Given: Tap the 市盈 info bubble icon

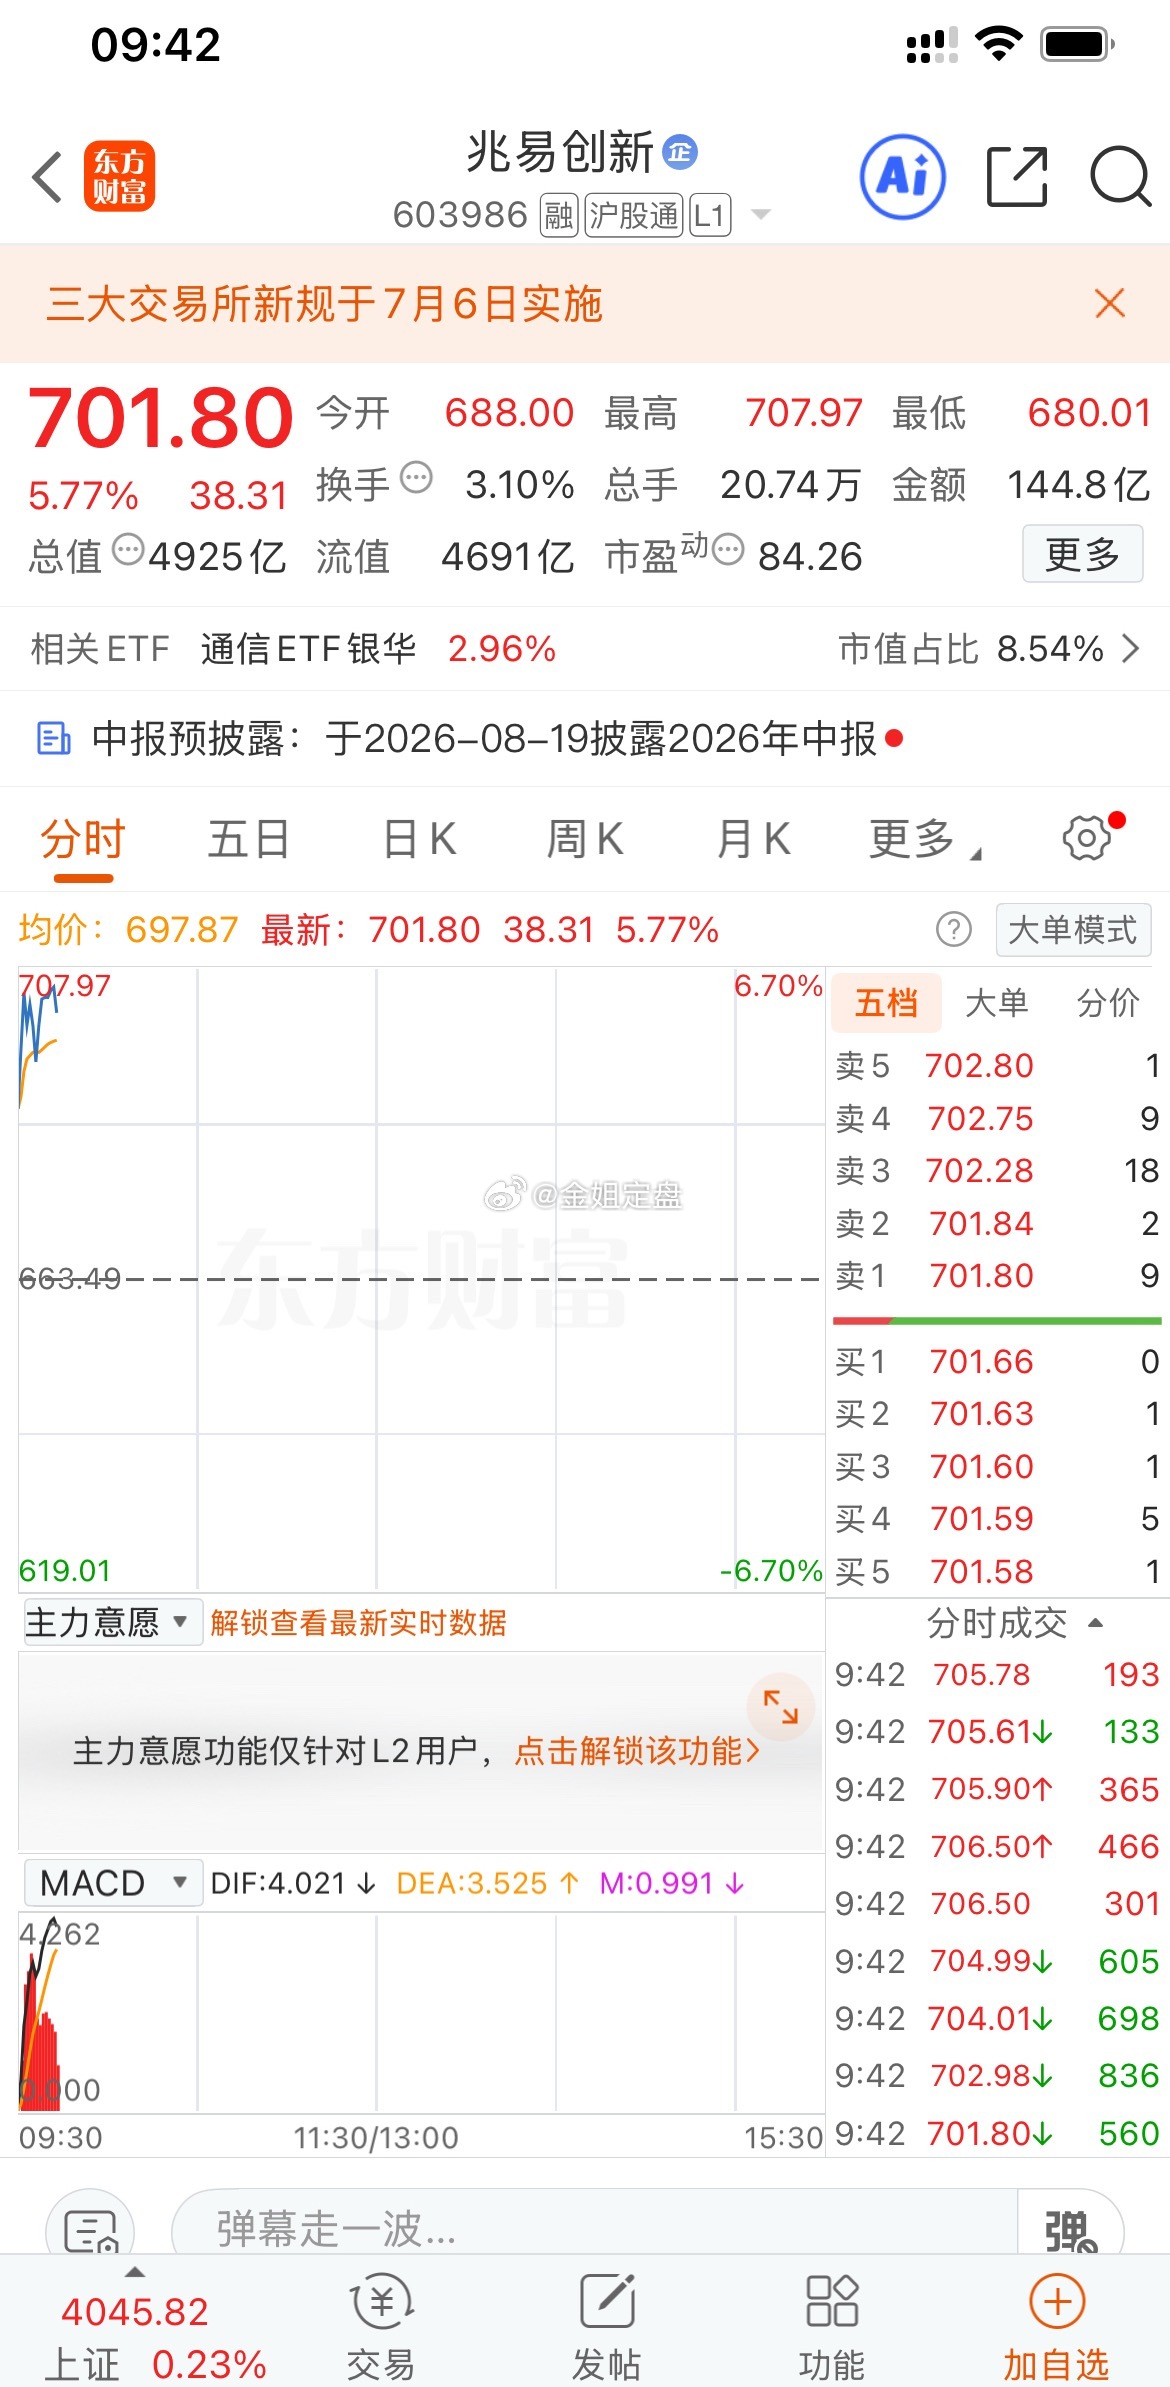Looking at the screenshot, I should [x=728, y=550].
